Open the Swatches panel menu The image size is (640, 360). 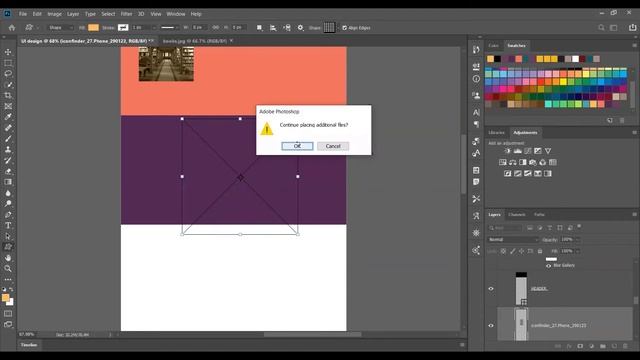point(634,46)
